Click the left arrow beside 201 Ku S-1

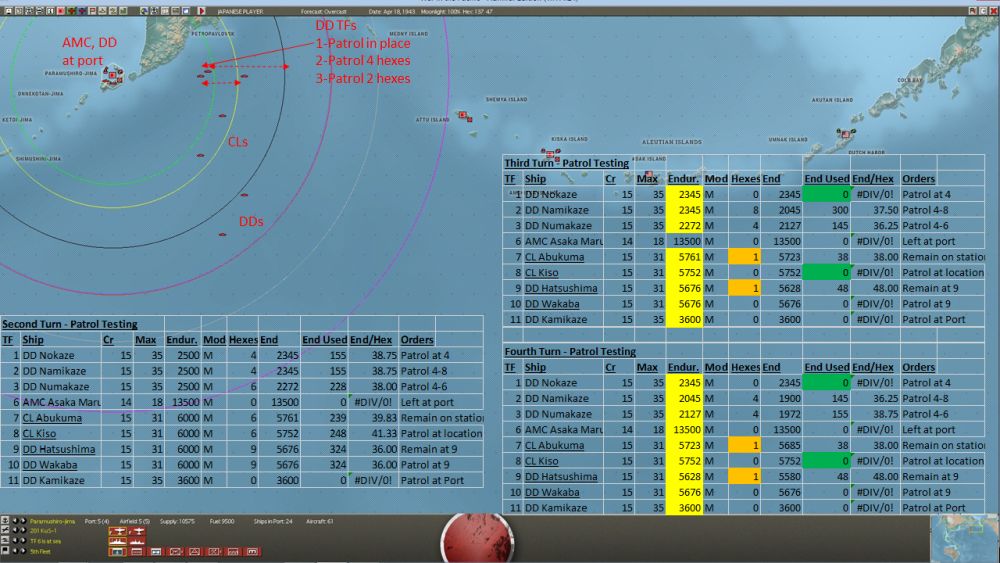tap(15, 530)
